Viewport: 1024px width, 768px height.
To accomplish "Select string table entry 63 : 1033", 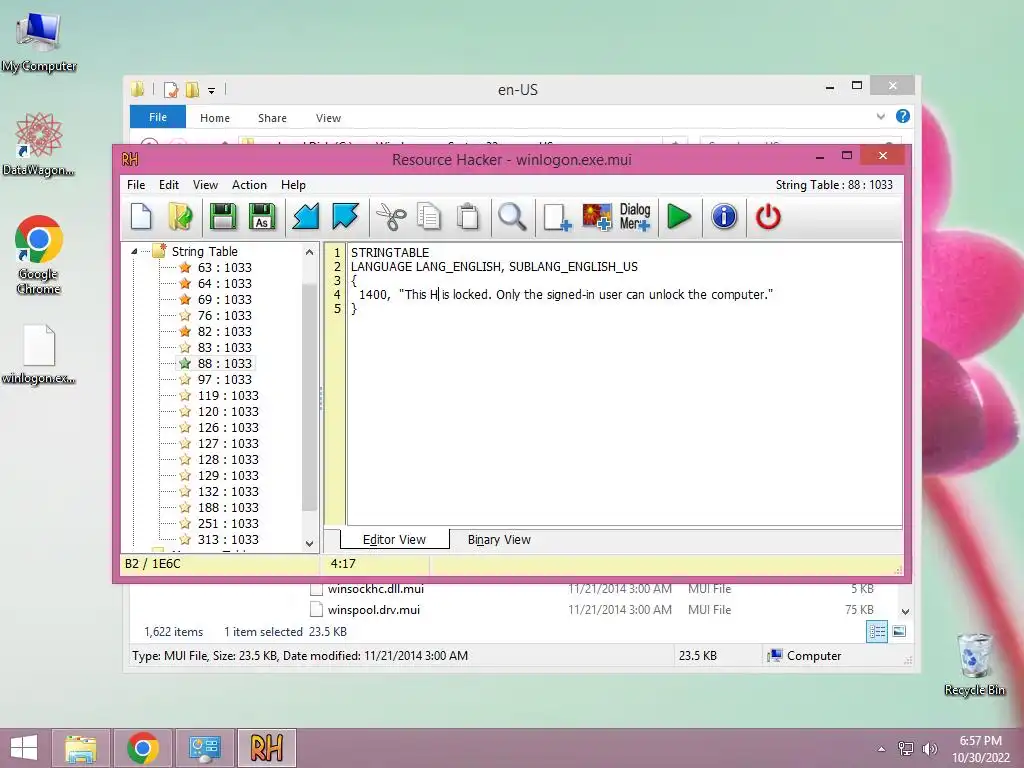I will click(x=224, y=267).
